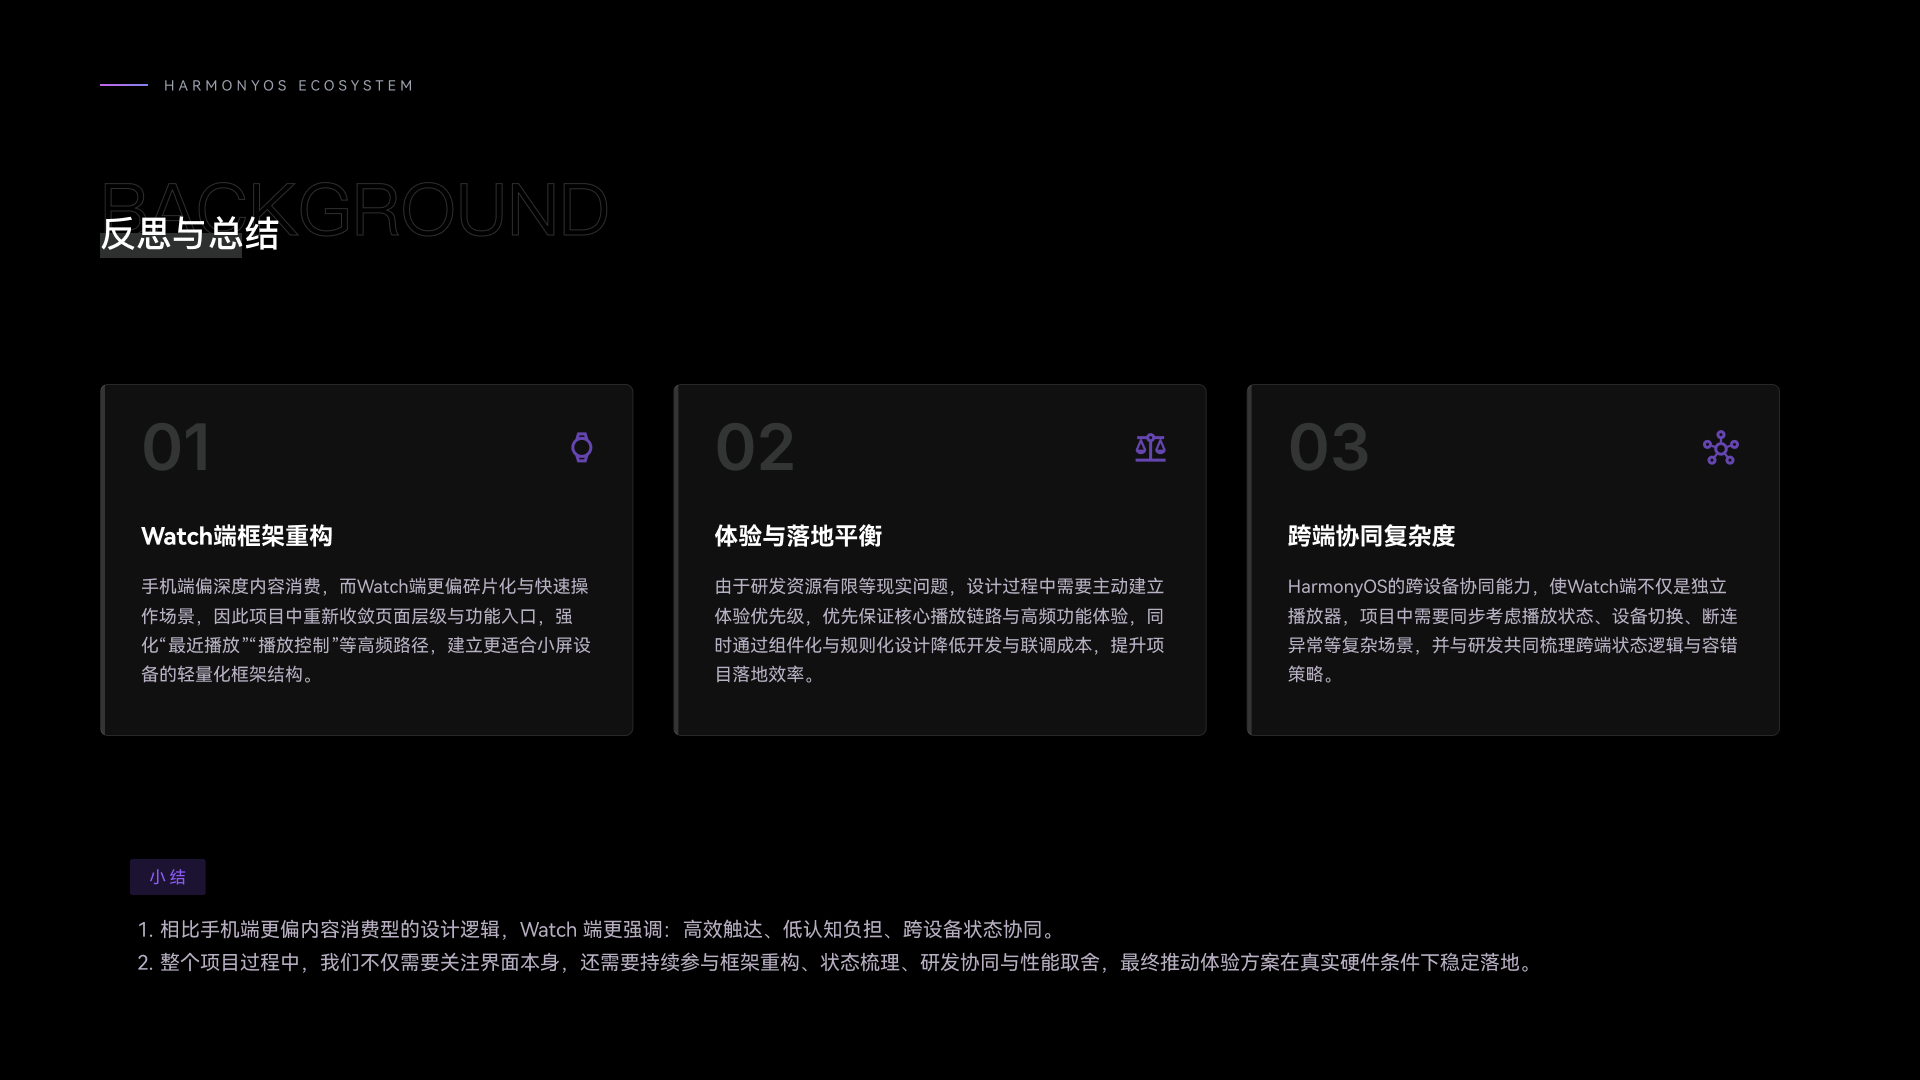
Task: Click summary line 2 starting 整个项目过程中
Action: (x=838, y=963)
